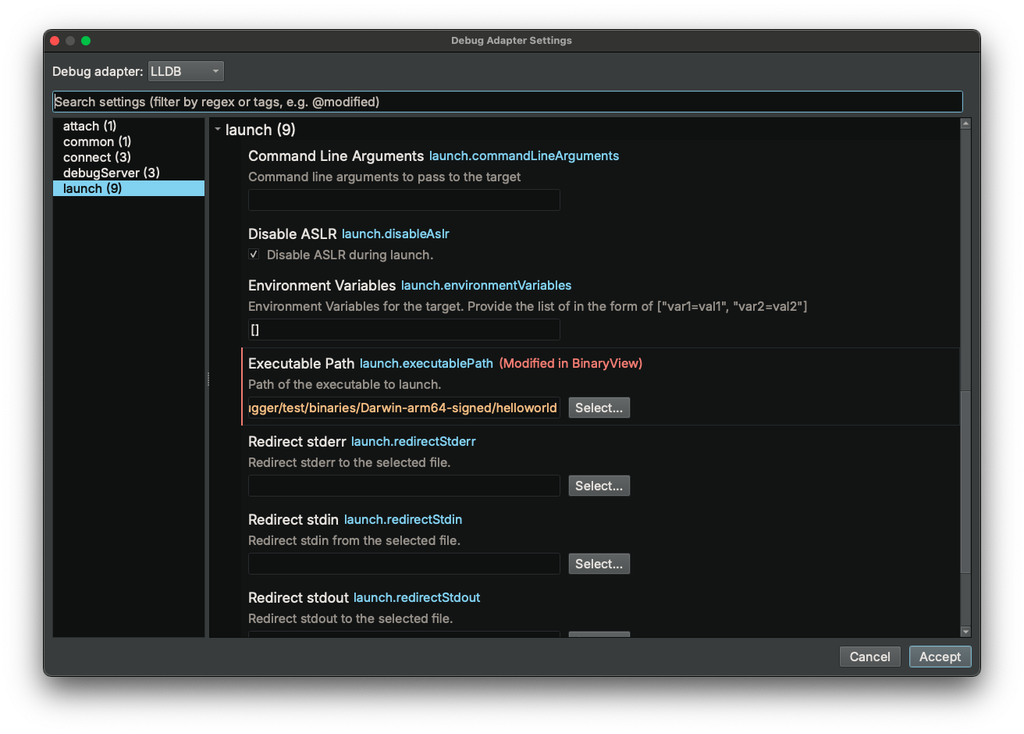
Task: Click the Environment Variables input field
Action: 403,330
